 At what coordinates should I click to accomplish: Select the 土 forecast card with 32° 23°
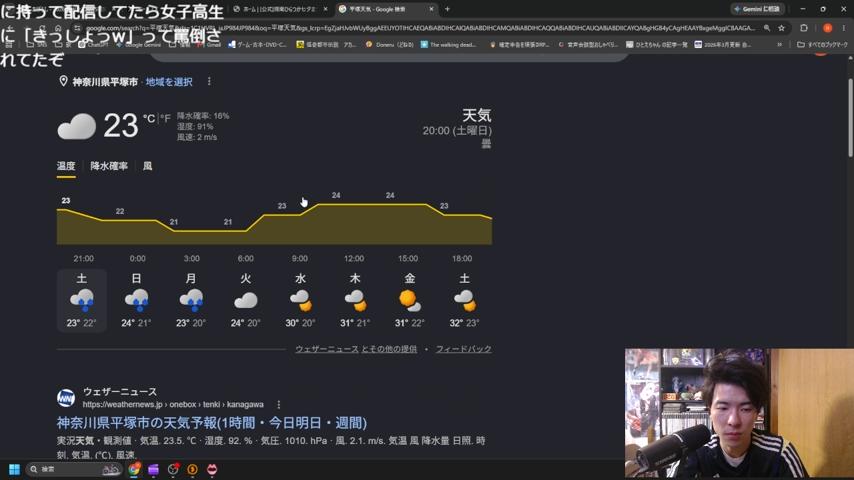tap(465, 300)
